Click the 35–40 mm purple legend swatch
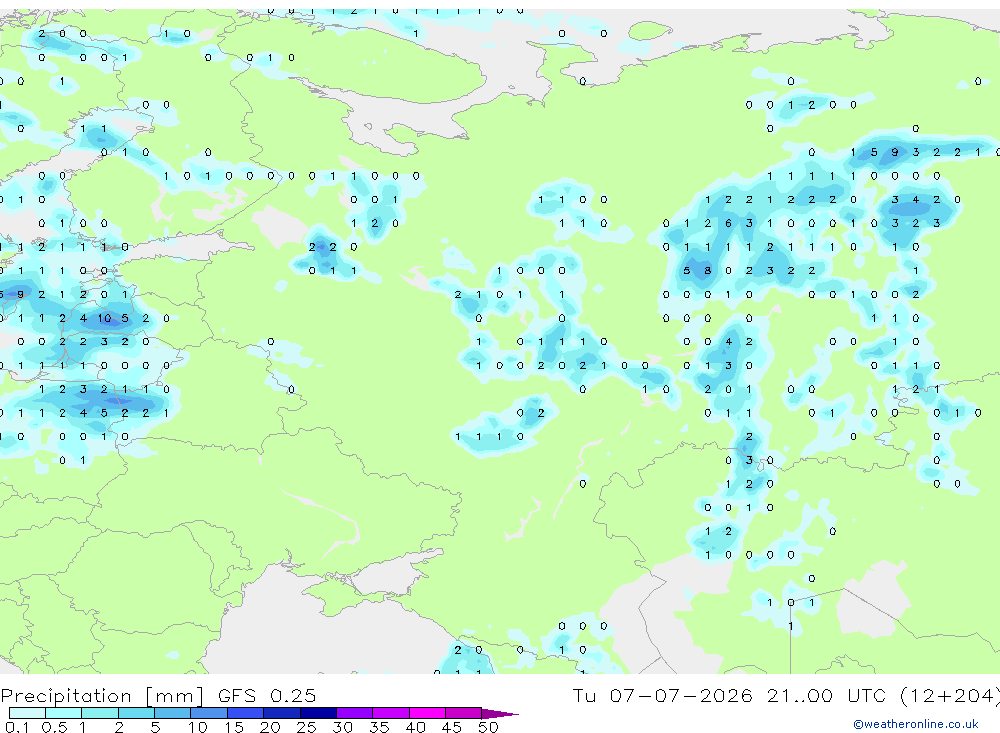Image resolution: width=1000 pixels, height=733 pixels. click(x=391, y=713)
